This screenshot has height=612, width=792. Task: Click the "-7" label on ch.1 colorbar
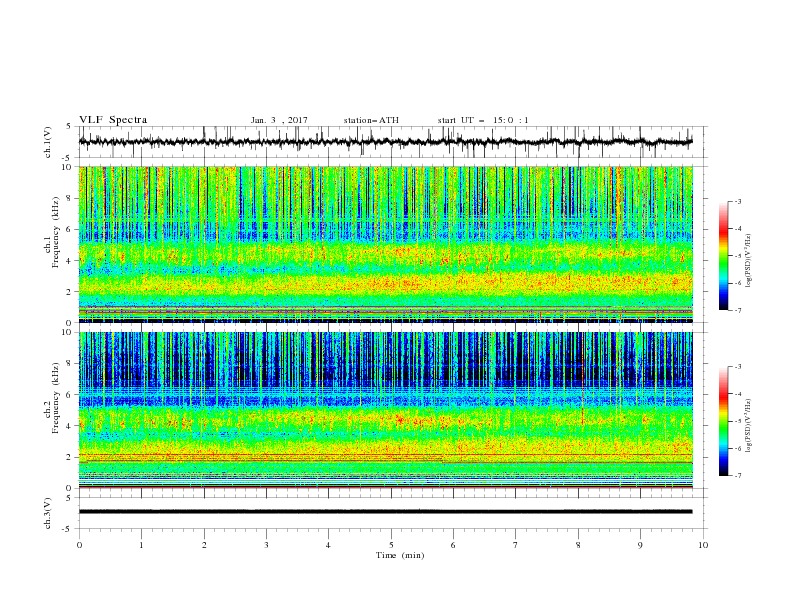pyautogui.click(x=737, y=310)
